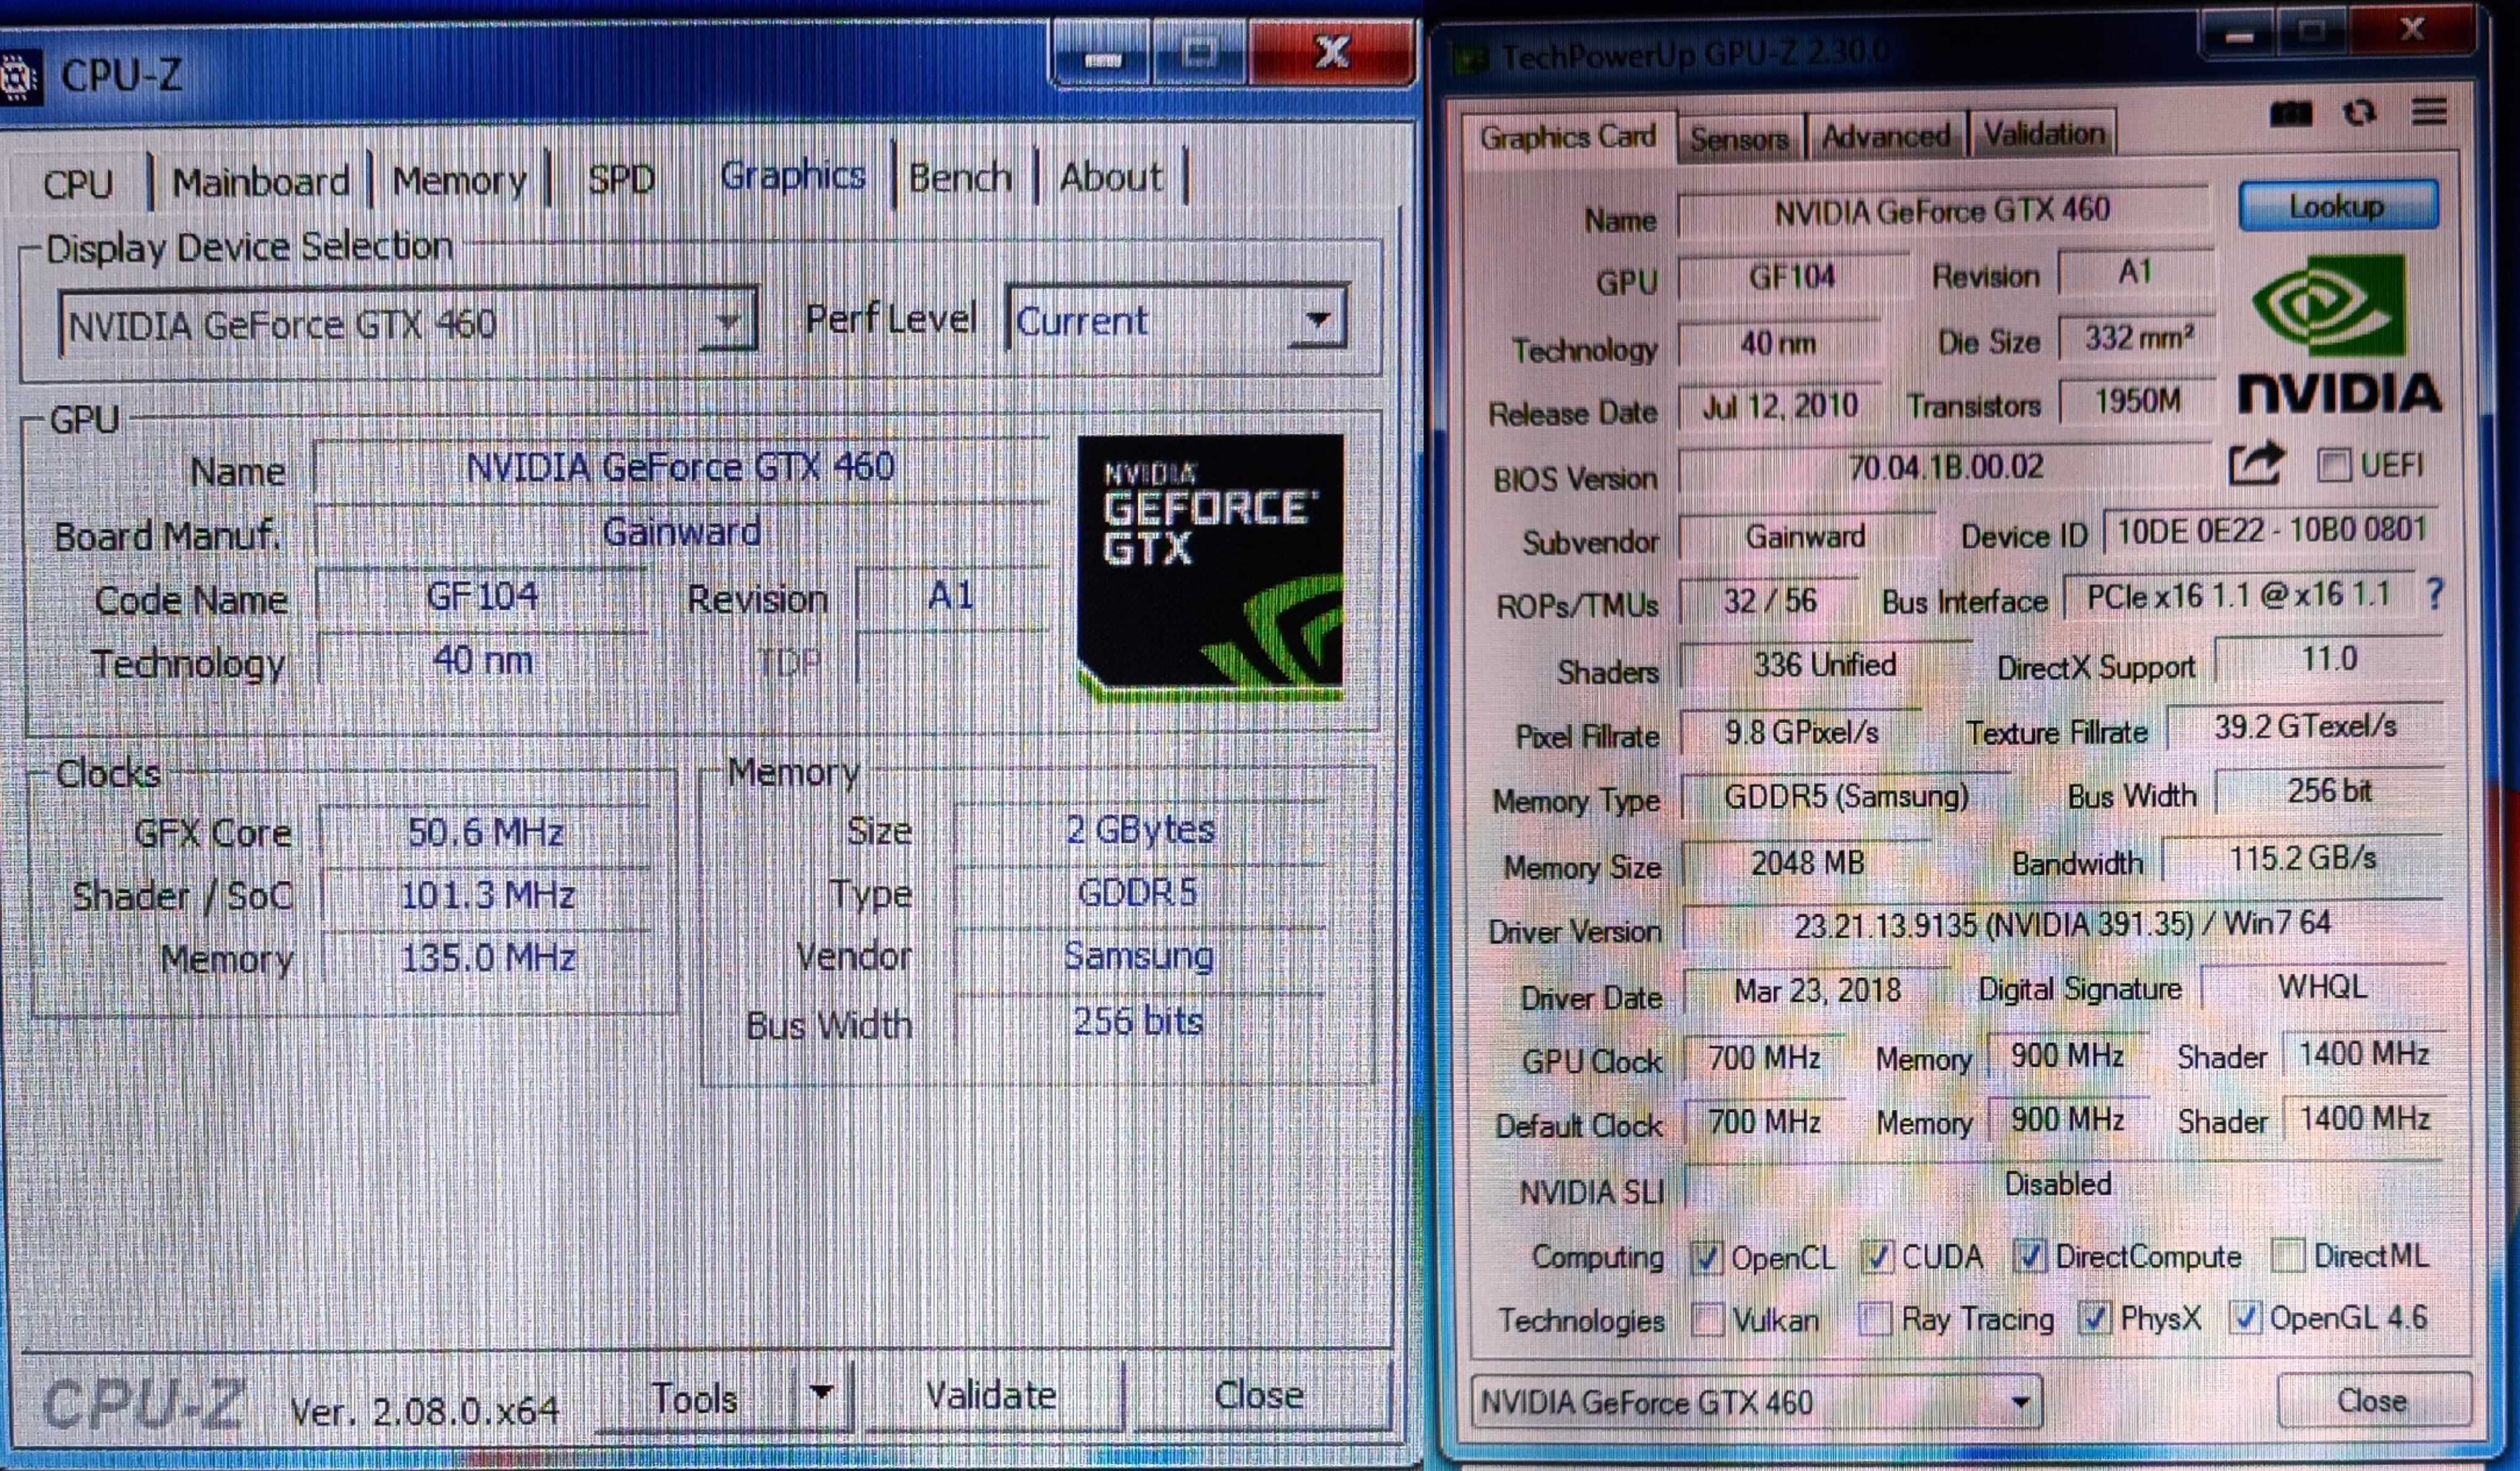
Task: Switch to Memory tab in CPU-Z
Action: point(459,181)
